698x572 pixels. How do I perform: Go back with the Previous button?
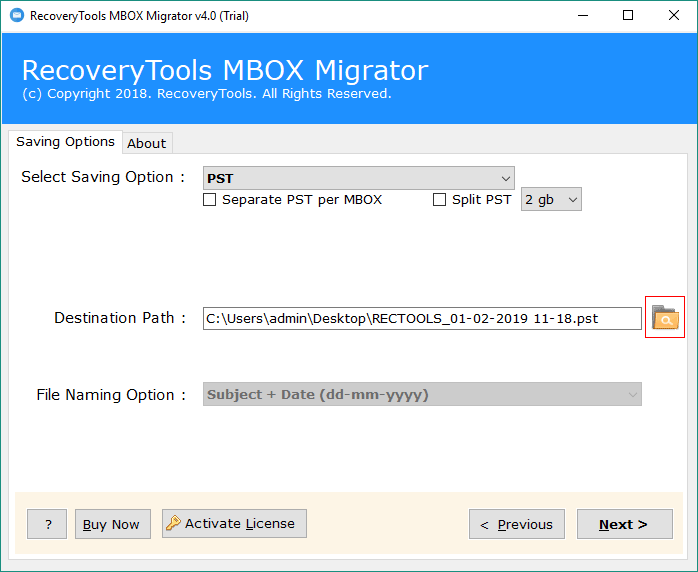pos(517,524)
